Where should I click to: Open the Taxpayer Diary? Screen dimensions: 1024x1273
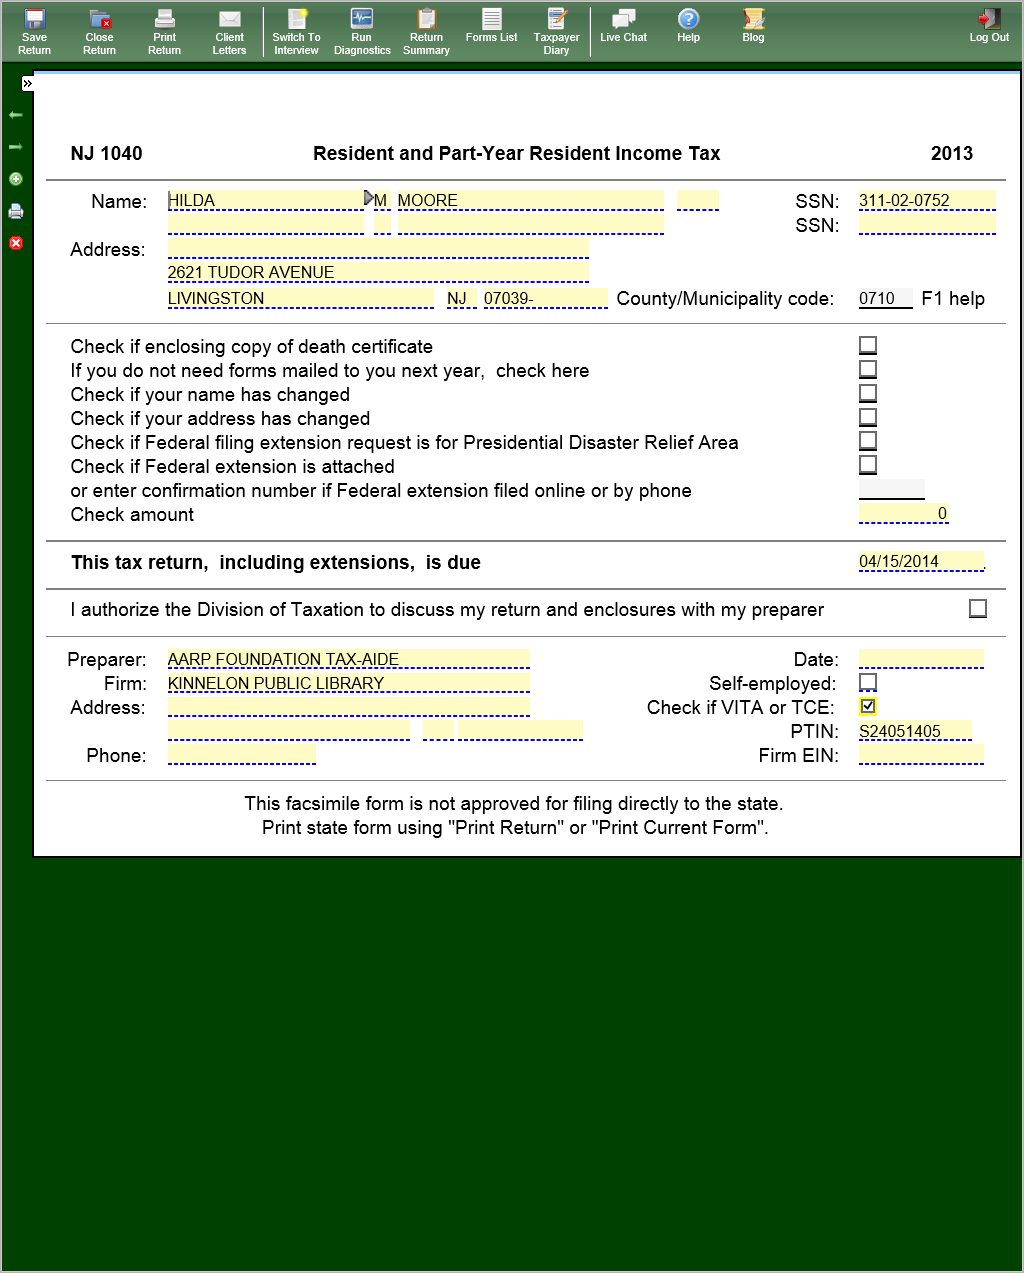tap(556, 31)
